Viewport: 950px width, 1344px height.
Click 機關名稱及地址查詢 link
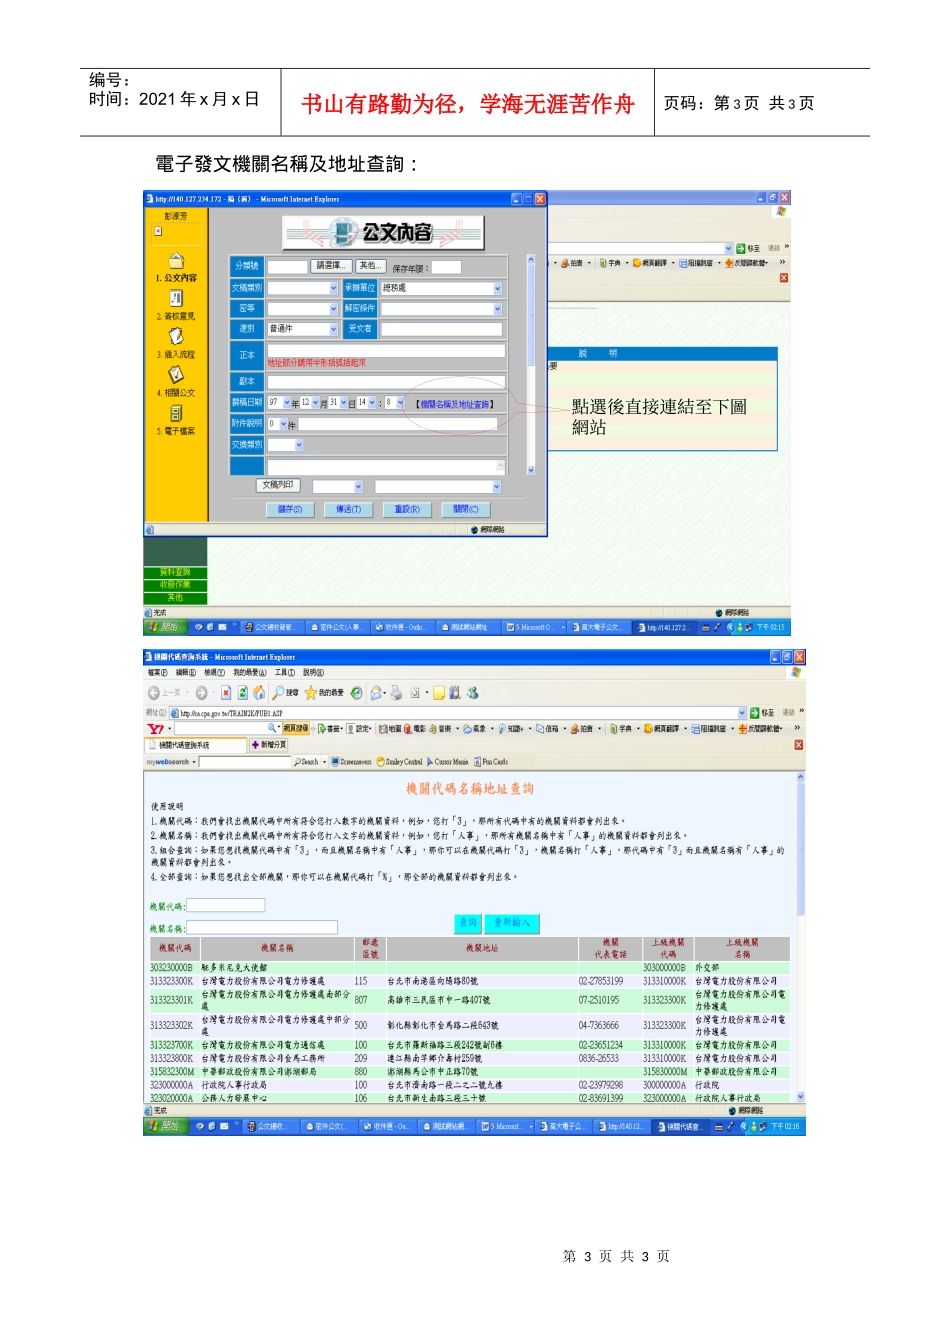coord(455,404)
